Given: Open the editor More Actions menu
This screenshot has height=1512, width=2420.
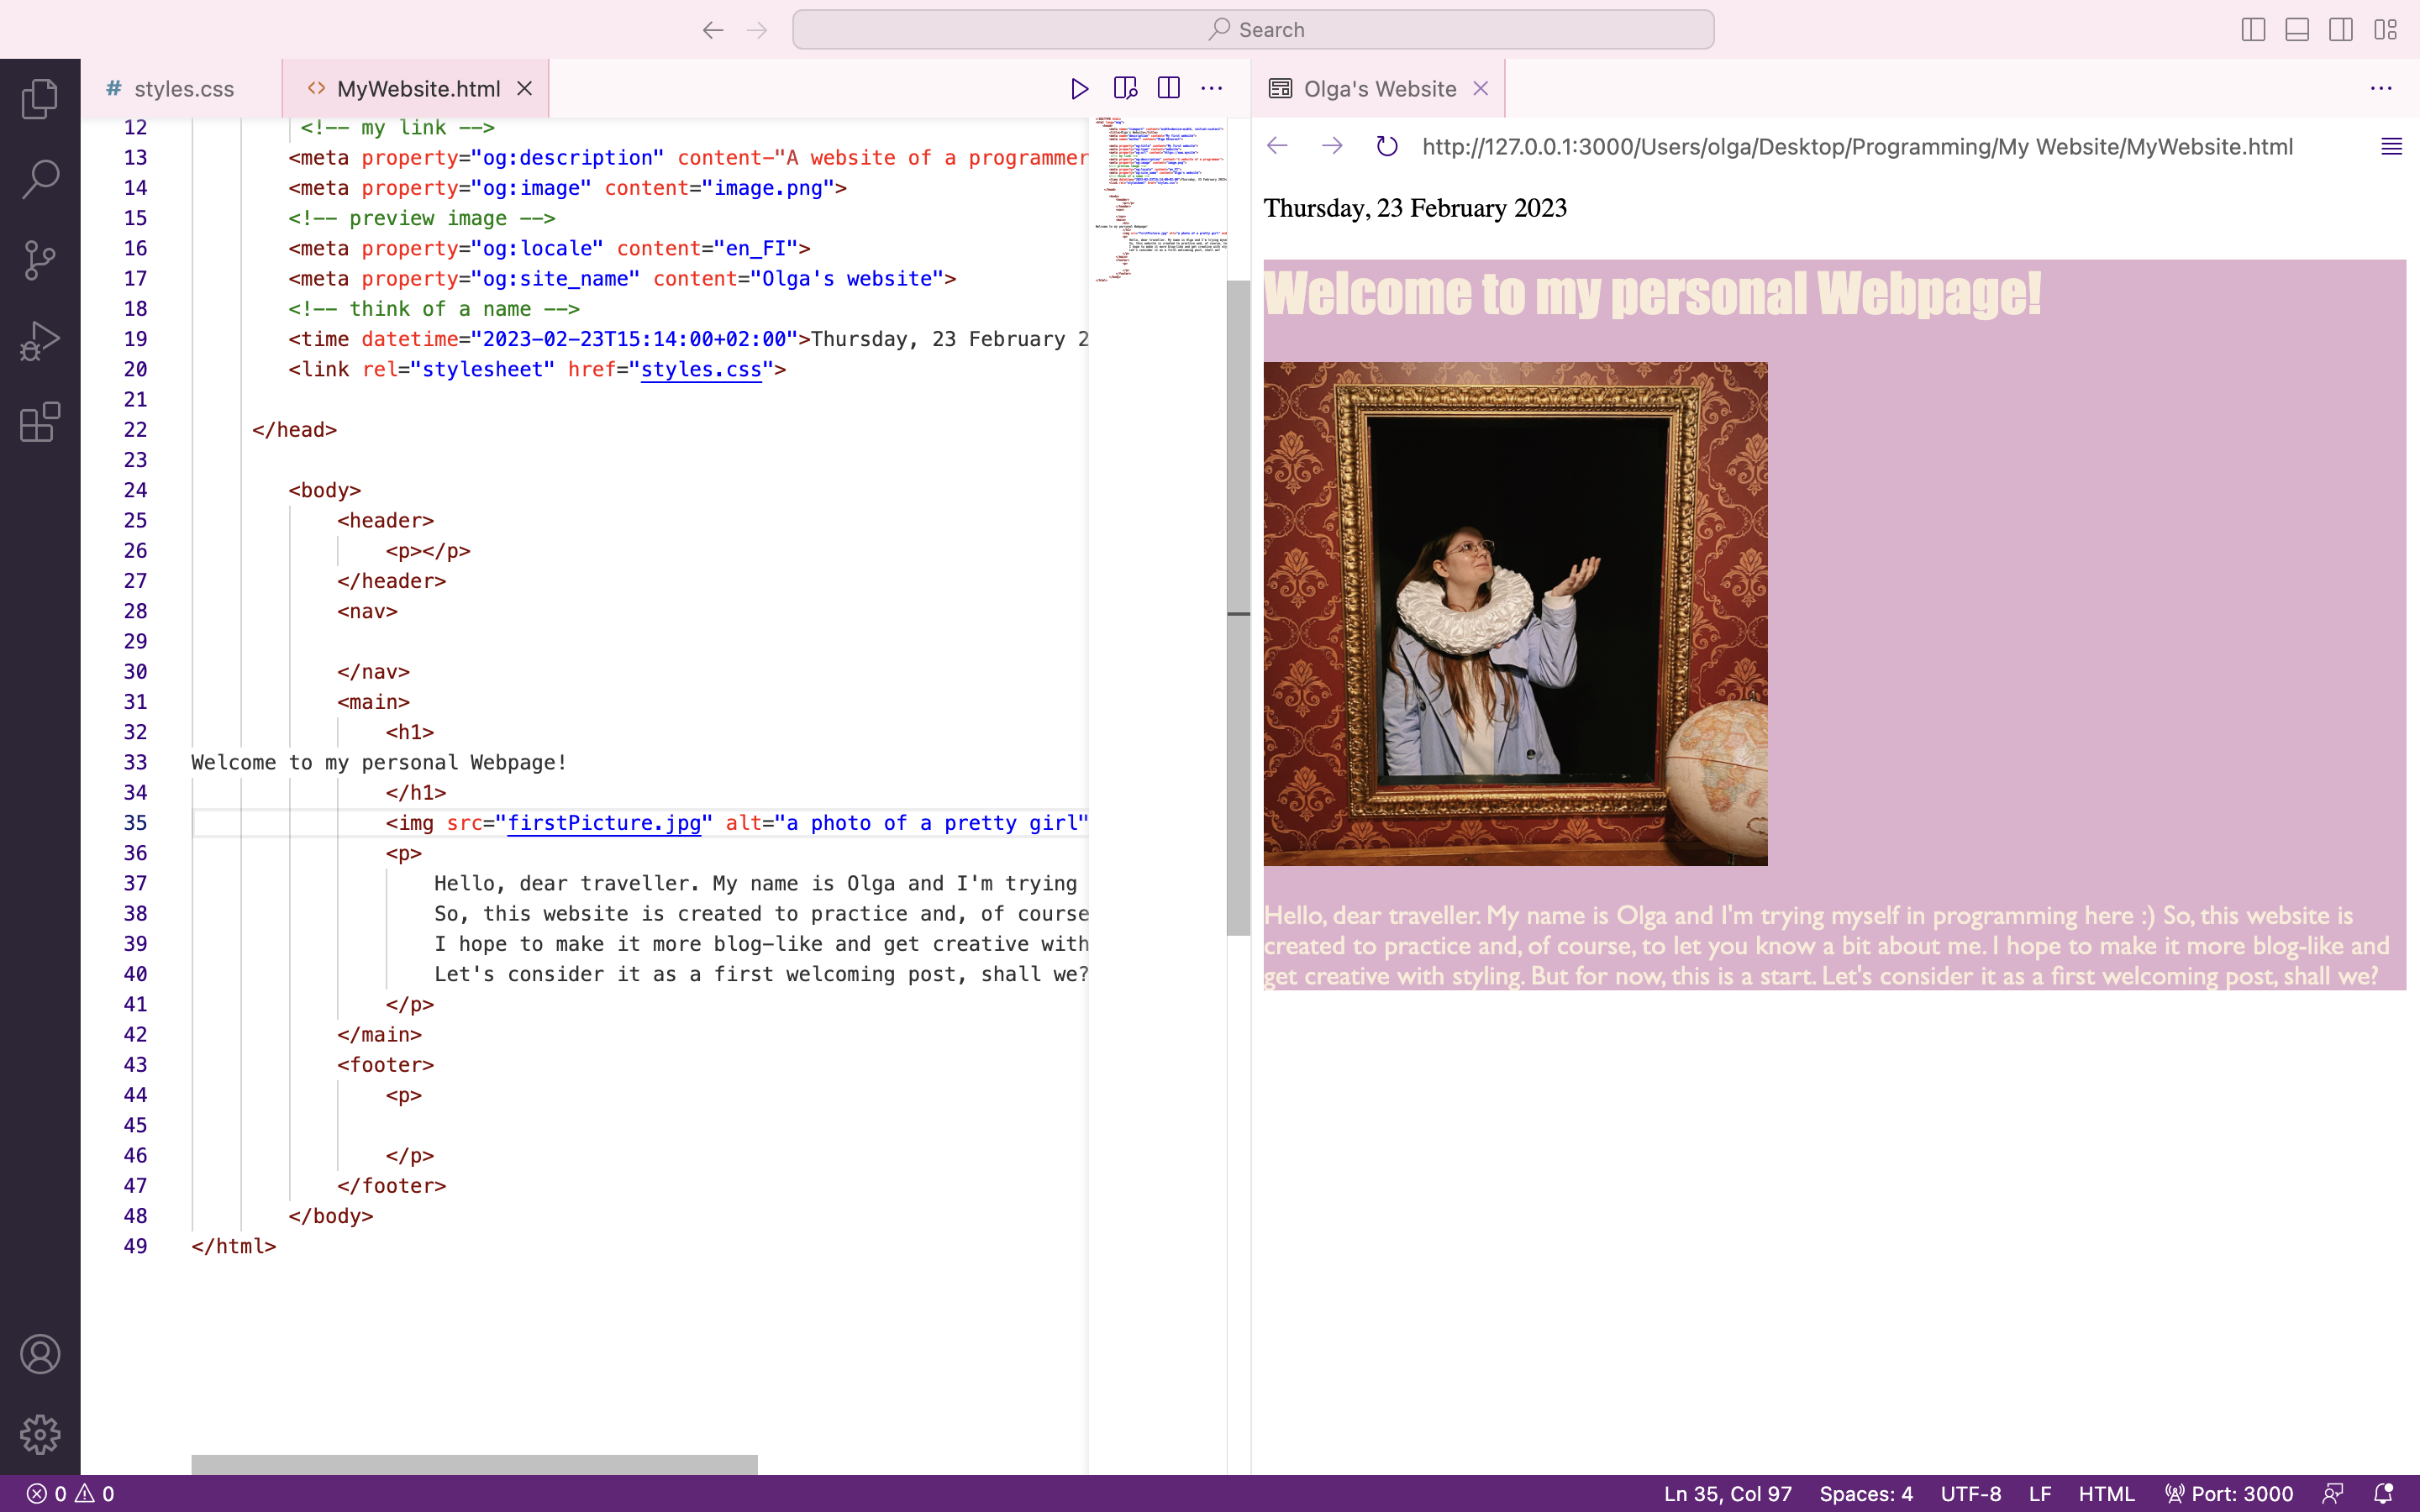Looking at the screenshot, I should (x=1211, y=88).
